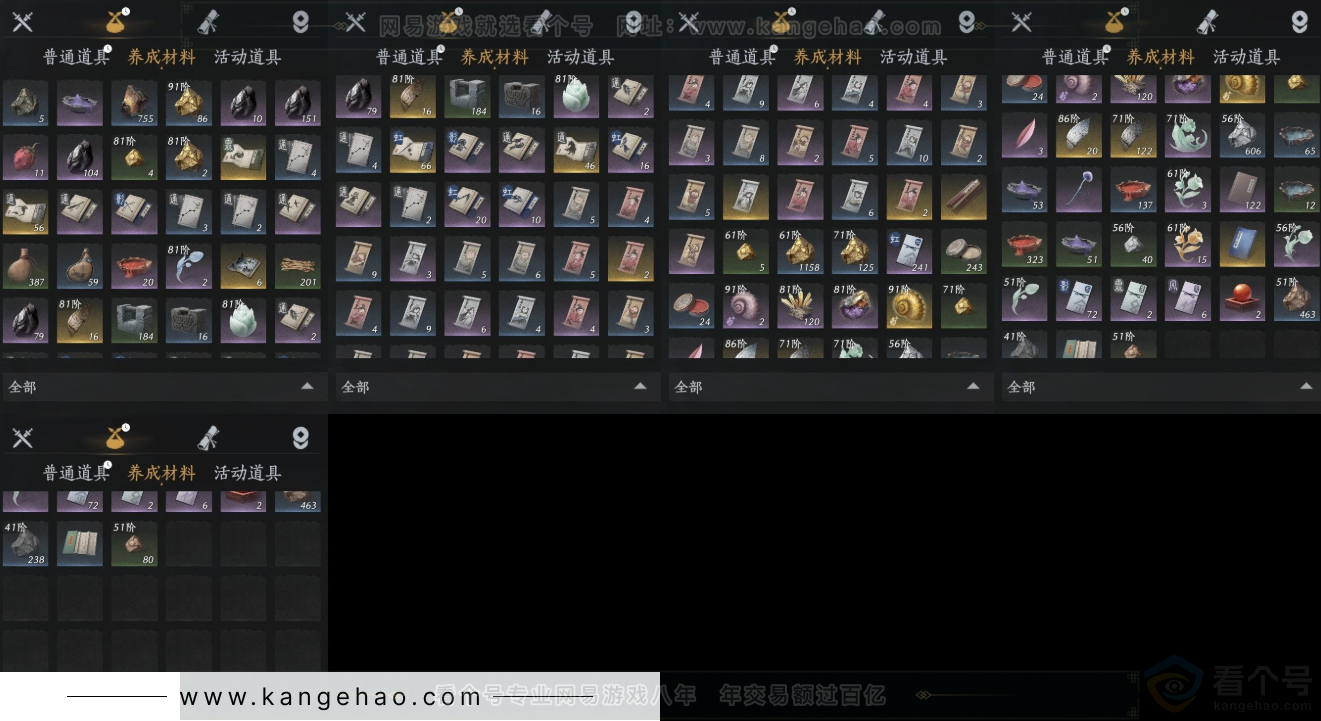The width and height of the screenshot is (1321, 721).
Task: Select the water basin with count 12
Action: (1297, 189)
